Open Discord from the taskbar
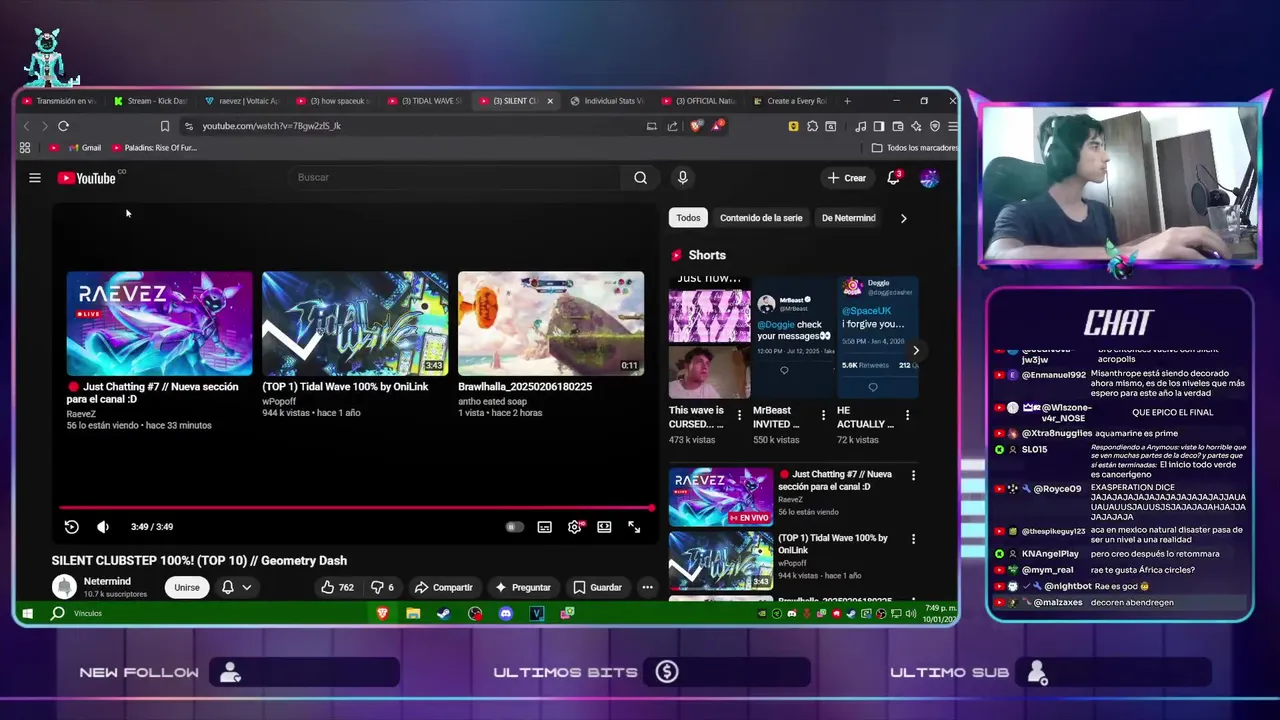This screenshot has height=720, width=1280. click(506, 613)
